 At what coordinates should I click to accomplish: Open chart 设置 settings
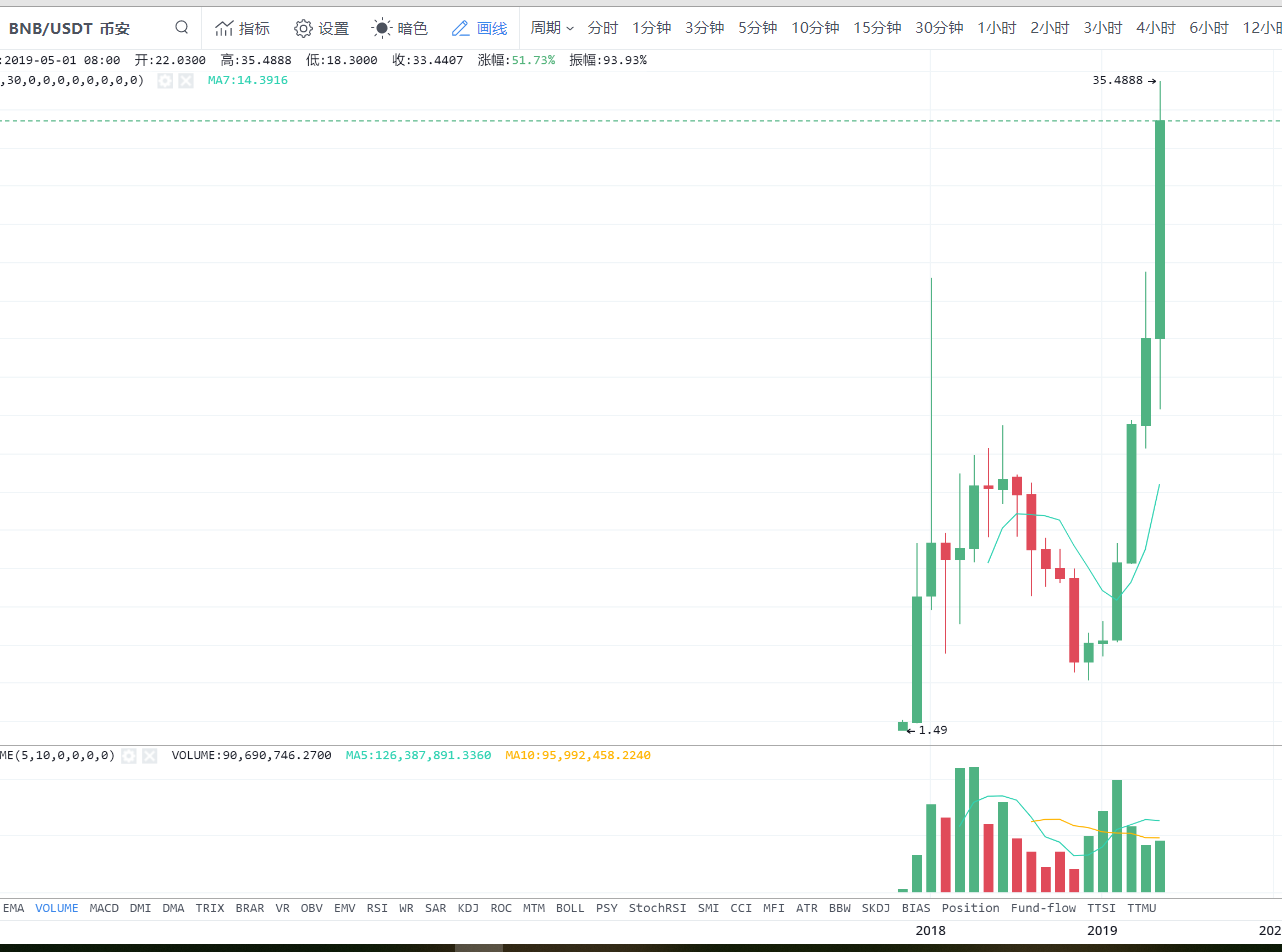tap(321, 28)
